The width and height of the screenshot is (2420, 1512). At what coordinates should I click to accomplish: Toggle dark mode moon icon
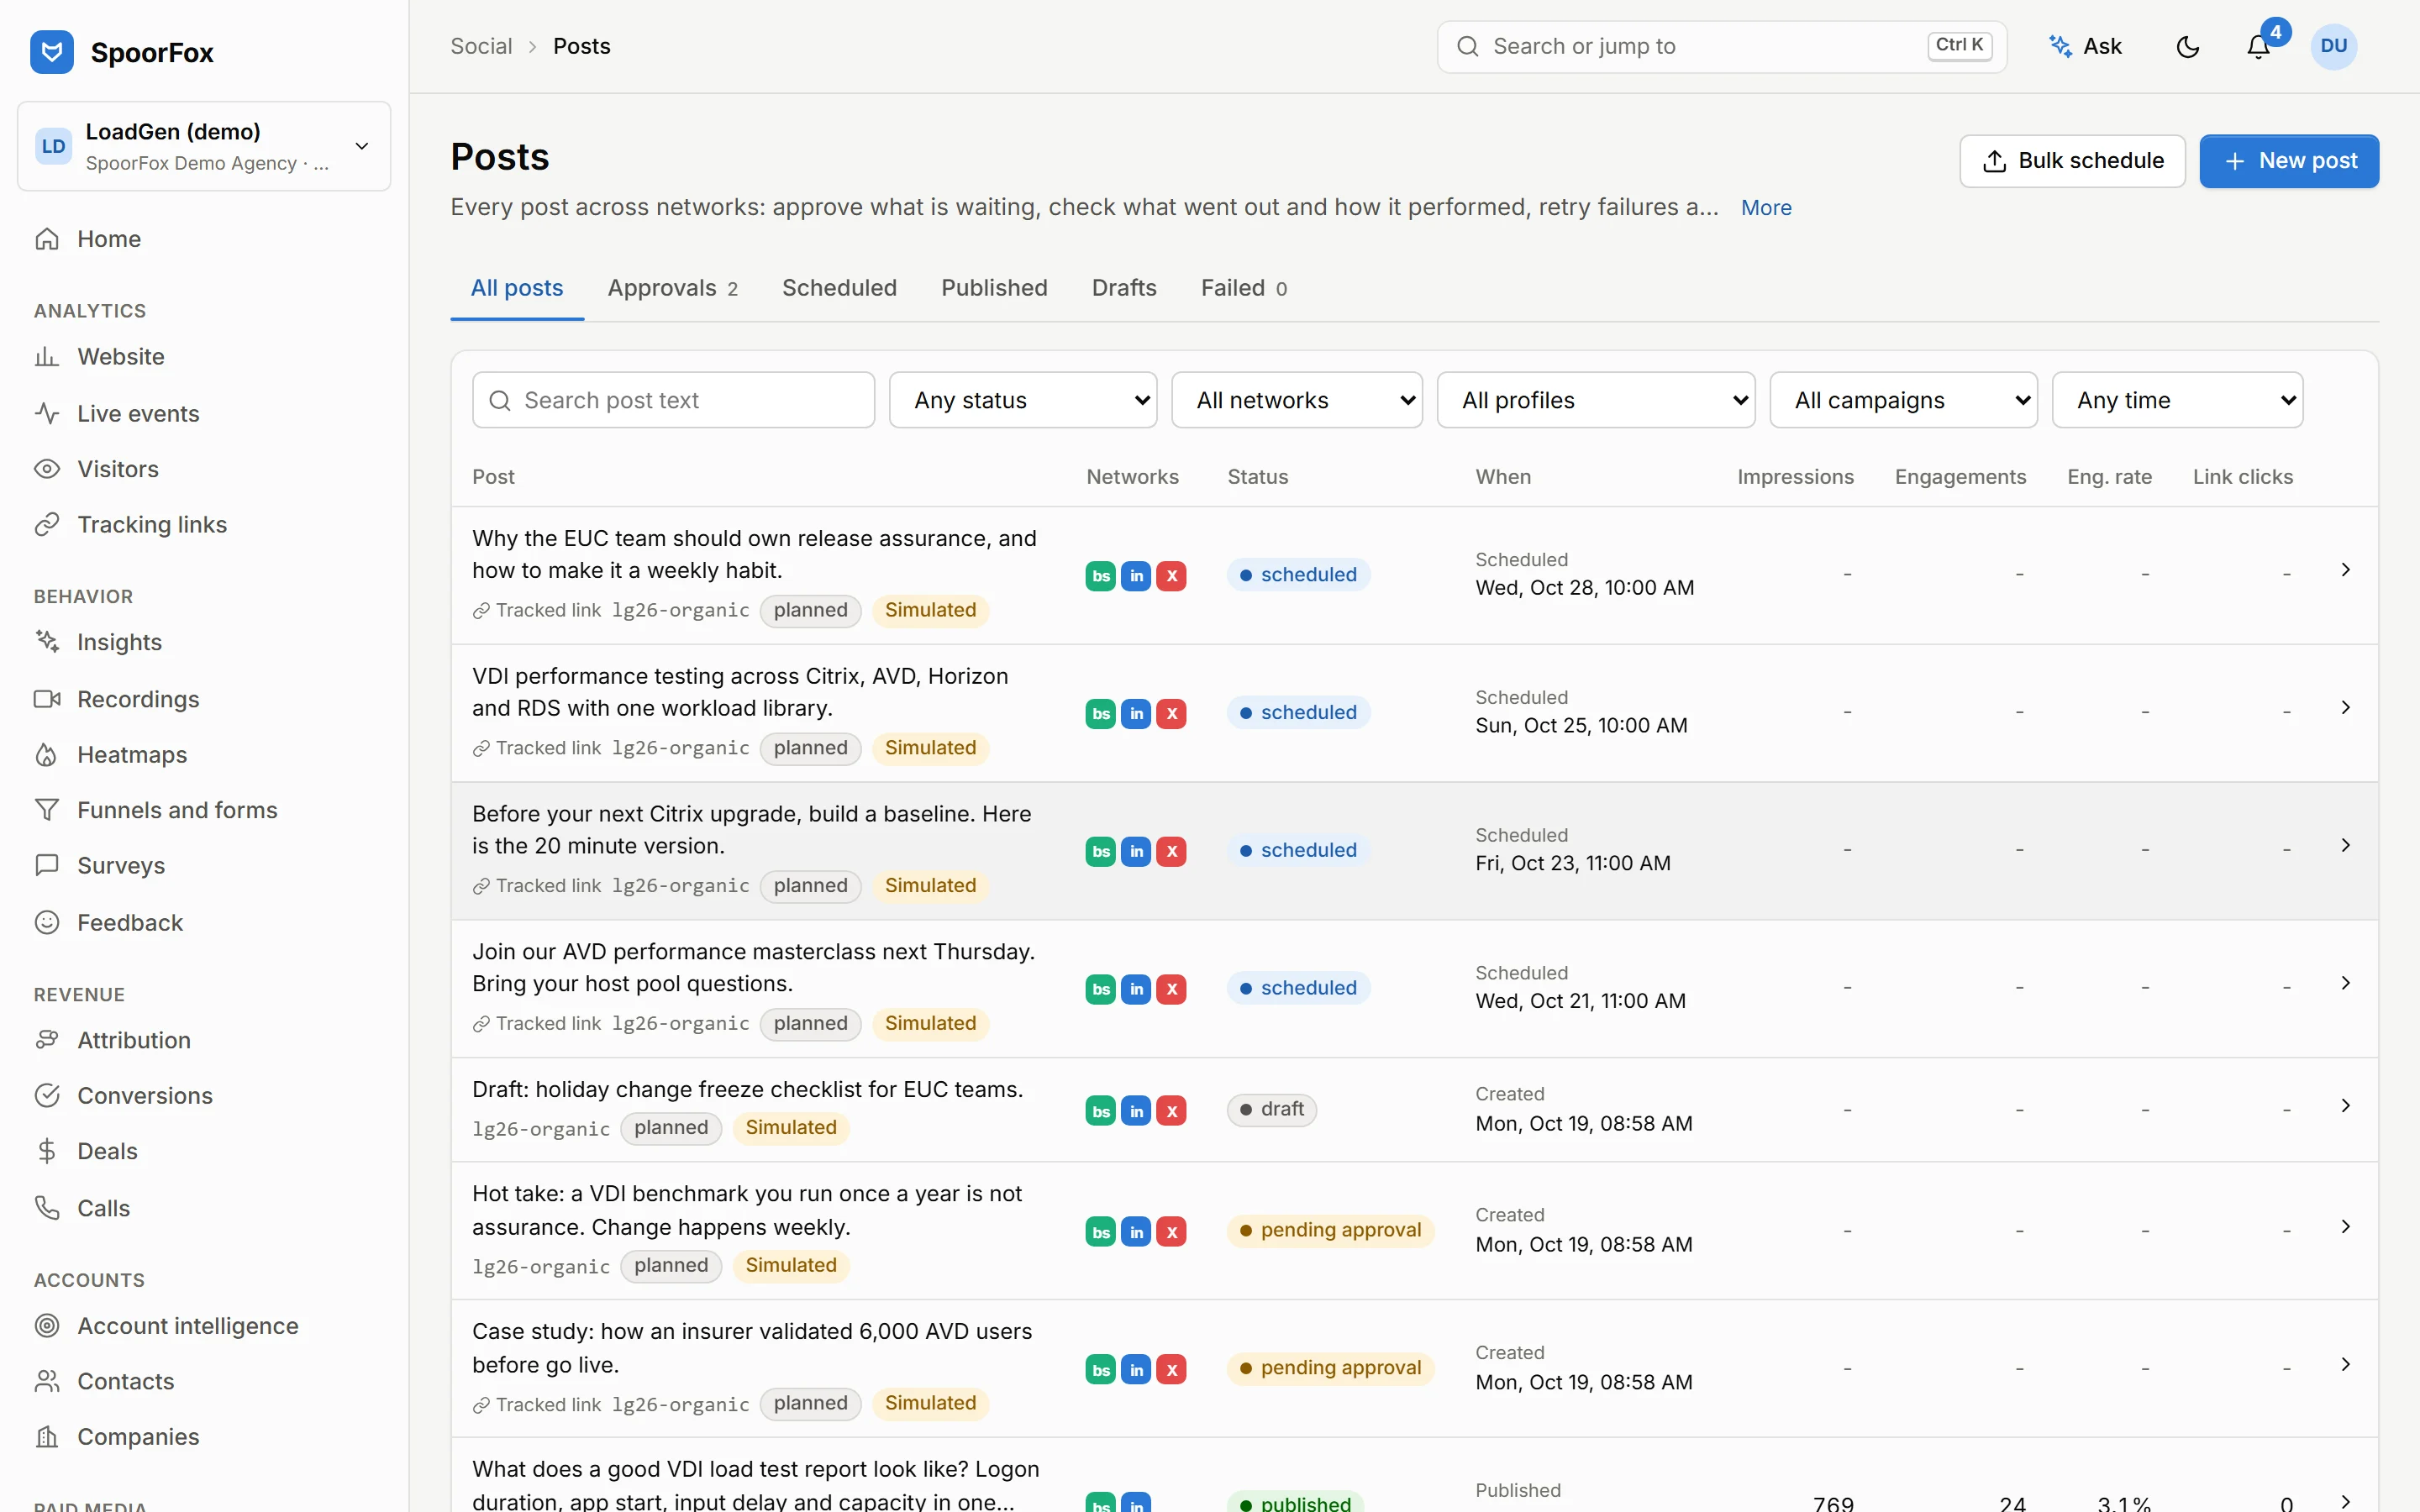[x=2187, y=47]
